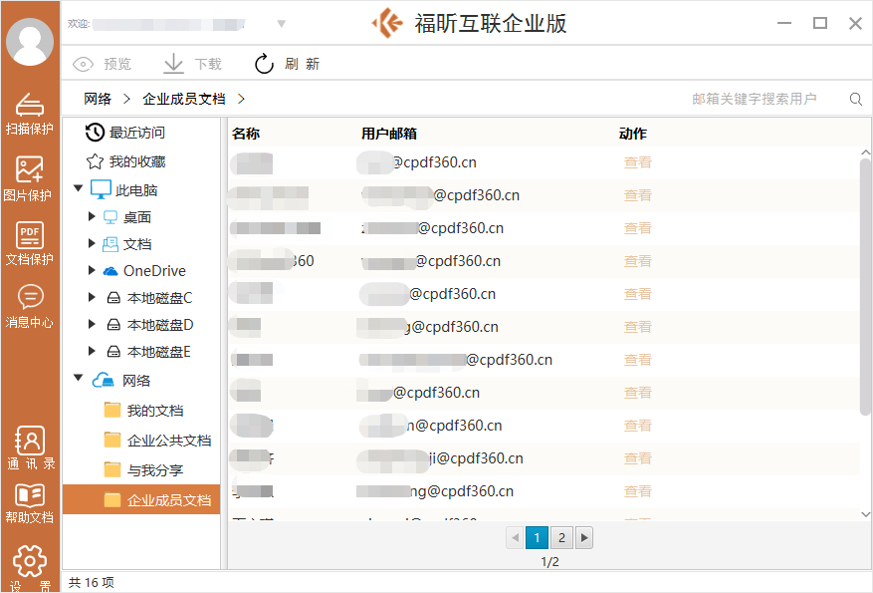The height and width of the screenshot is (593, 873).
Task: Click the 用户邮箱 column header
Action: click(389, 134)
